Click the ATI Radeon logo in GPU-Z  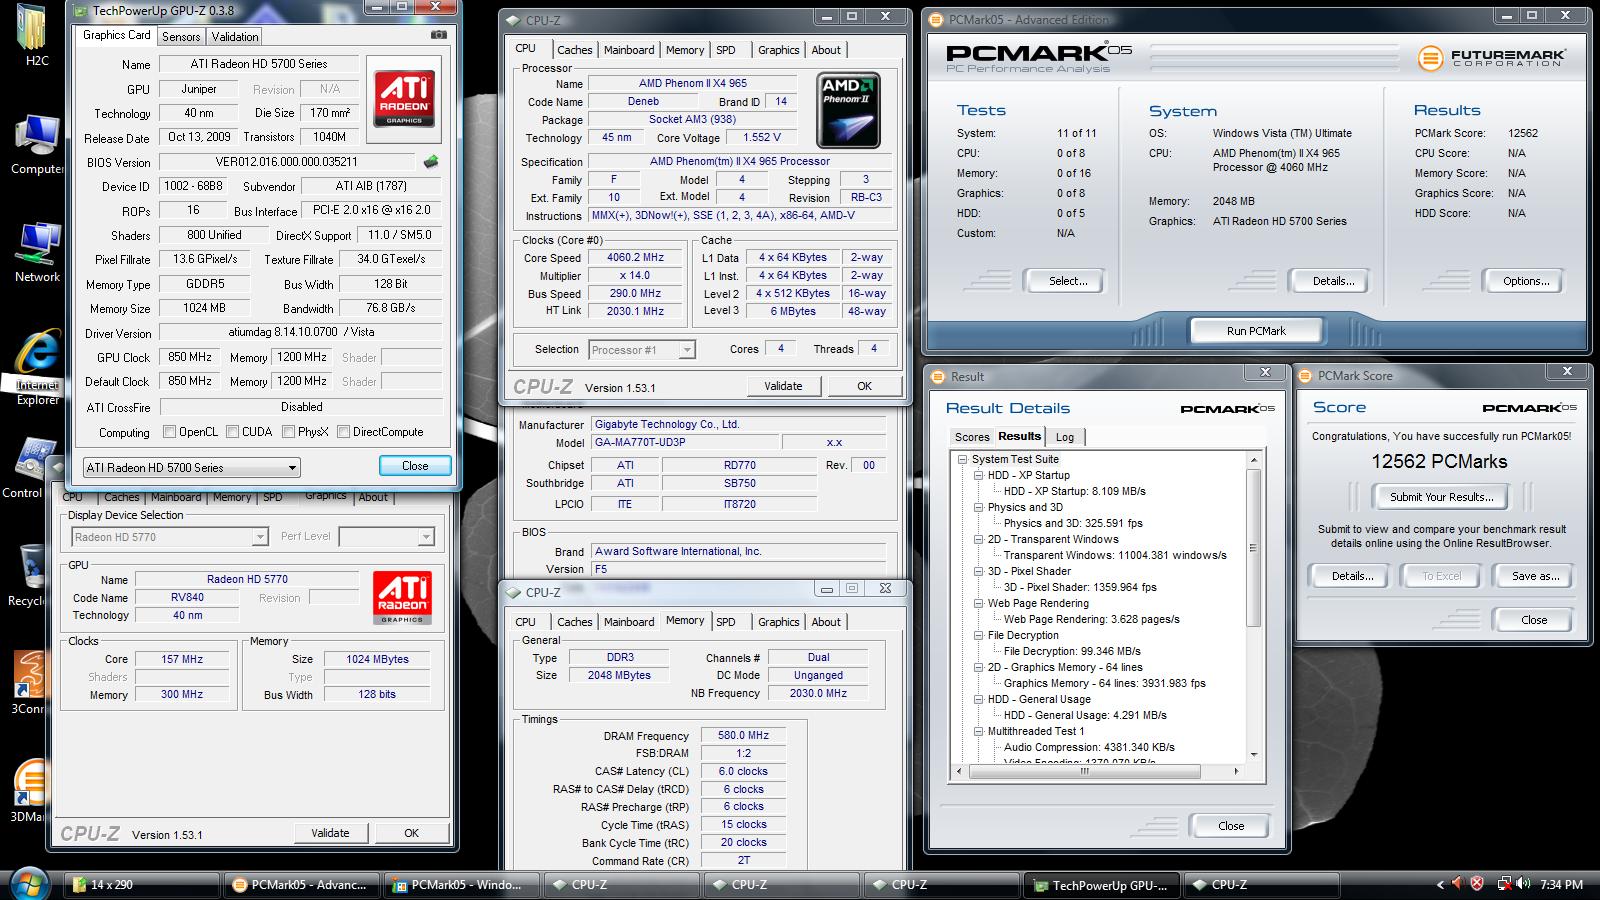pos(405,98)
